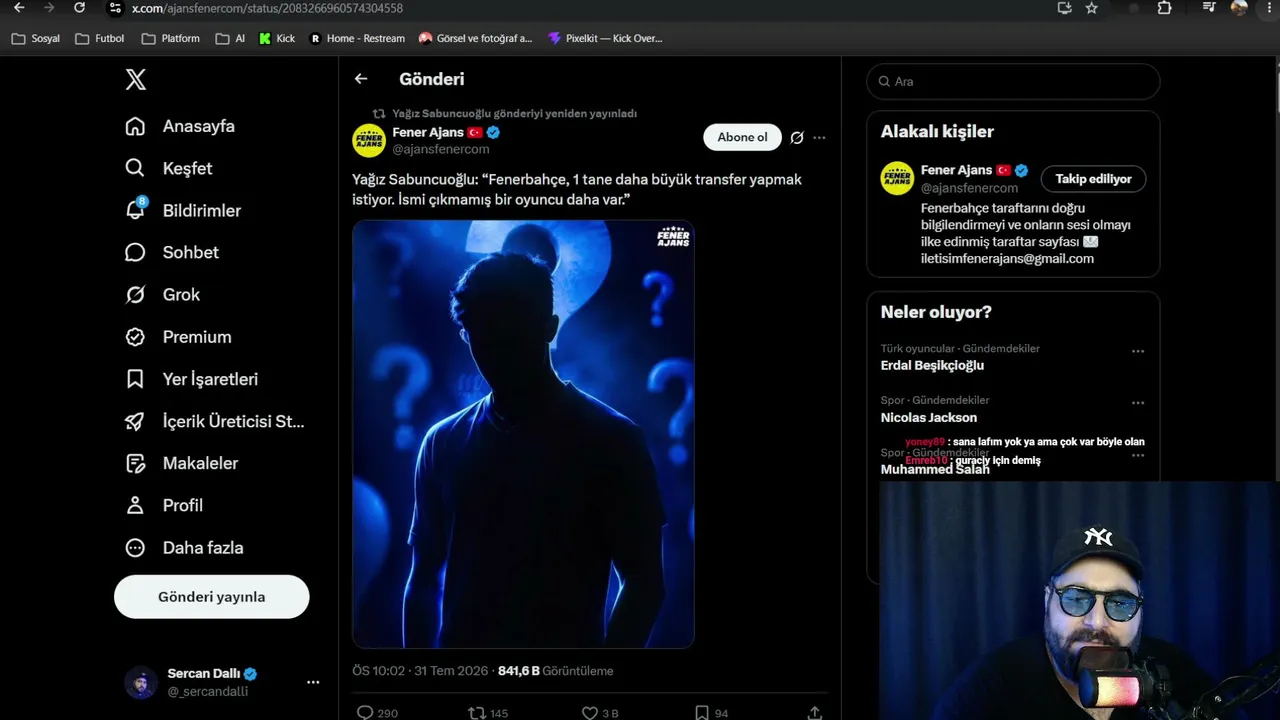This screenshot has height=720, width=1280.
Task: Click the bookmark icon showing 94
Action: coord(702,713)
